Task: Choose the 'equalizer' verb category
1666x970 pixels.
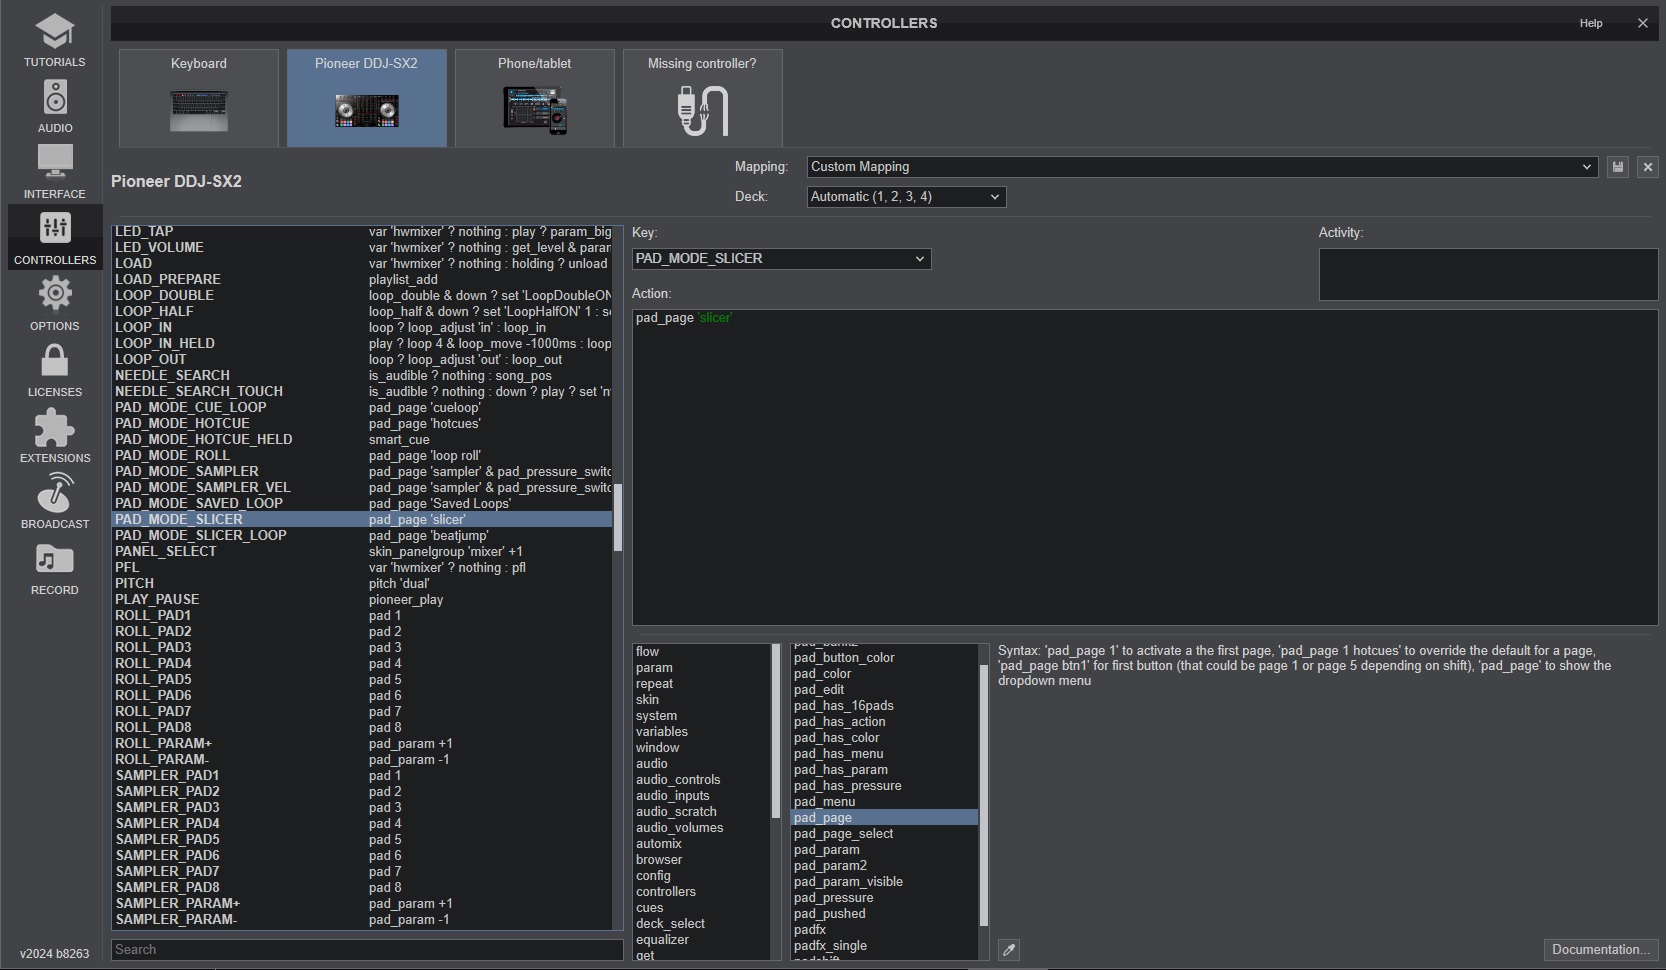Action: 702,940
